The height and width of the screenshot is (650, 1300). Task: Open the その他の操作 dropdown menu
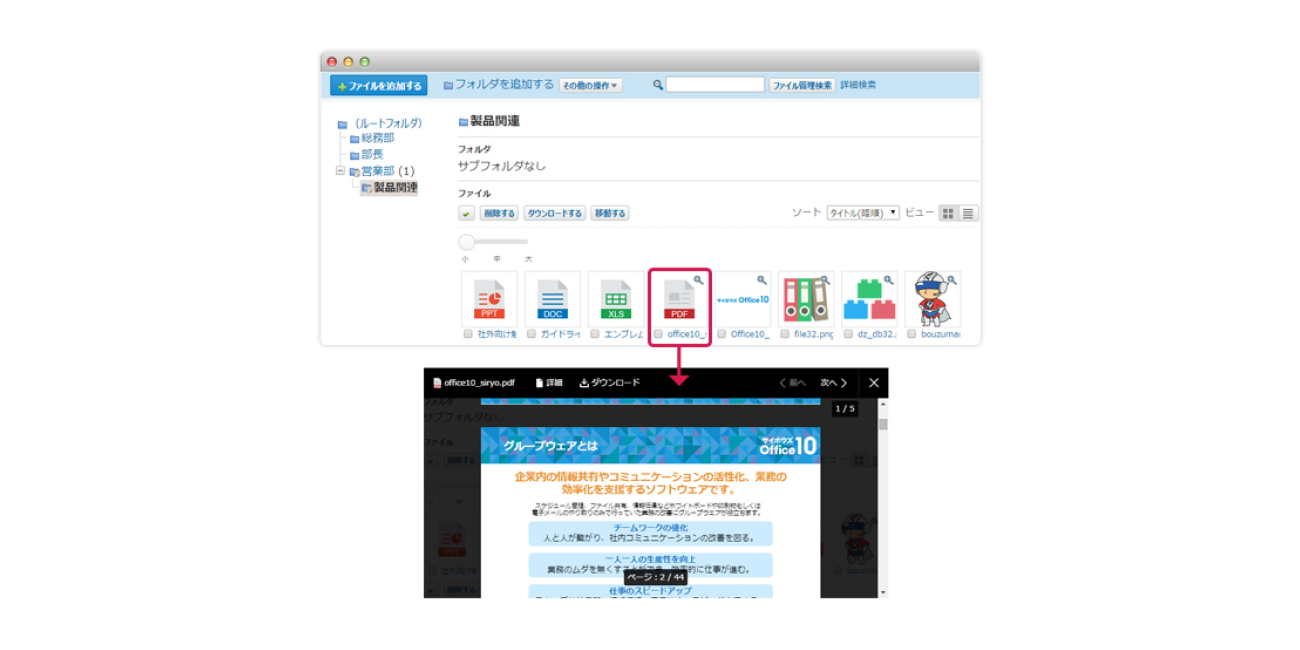point(590,86)
